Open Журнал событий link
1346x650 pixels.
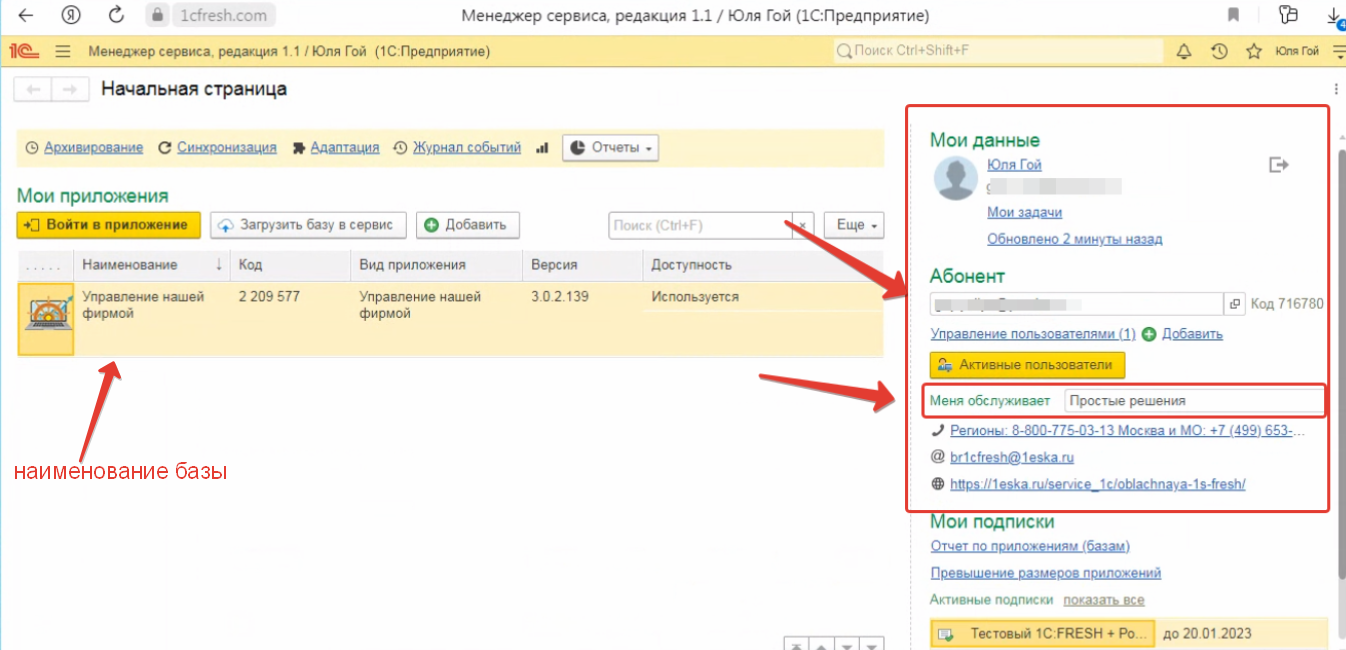[467, 148]
